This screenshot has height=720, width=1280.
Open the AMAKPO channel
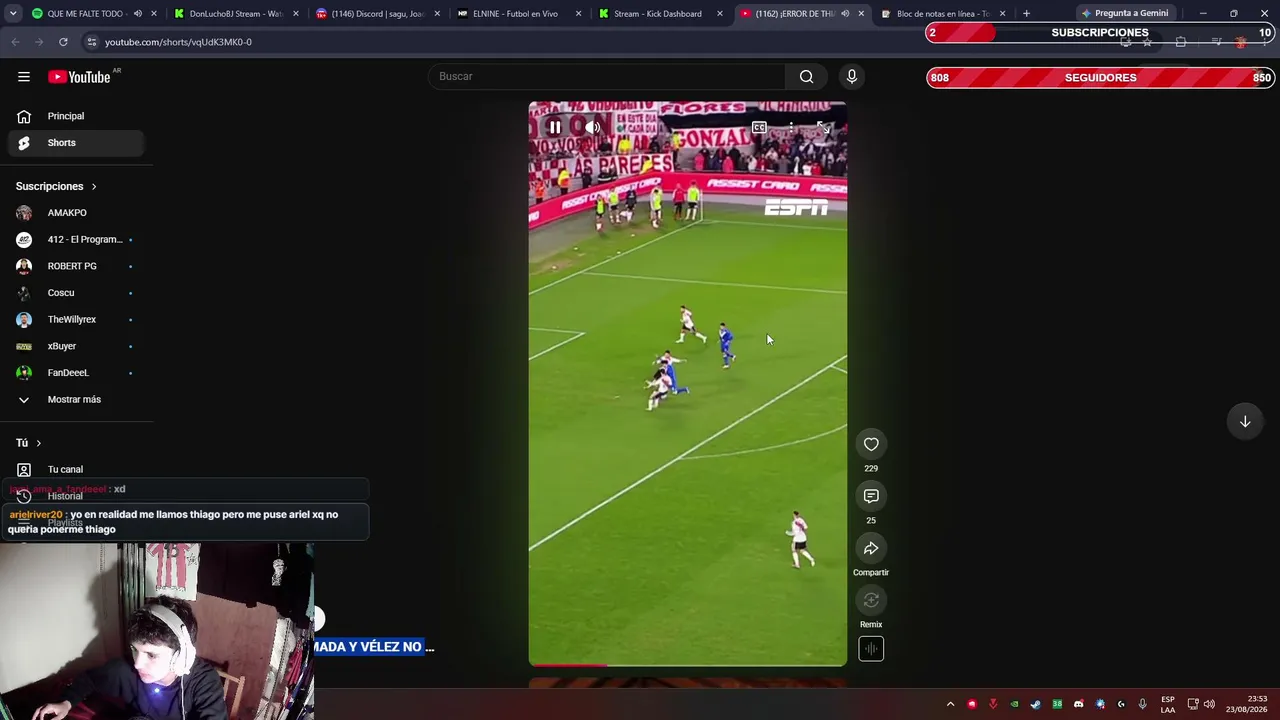(76, 213)
